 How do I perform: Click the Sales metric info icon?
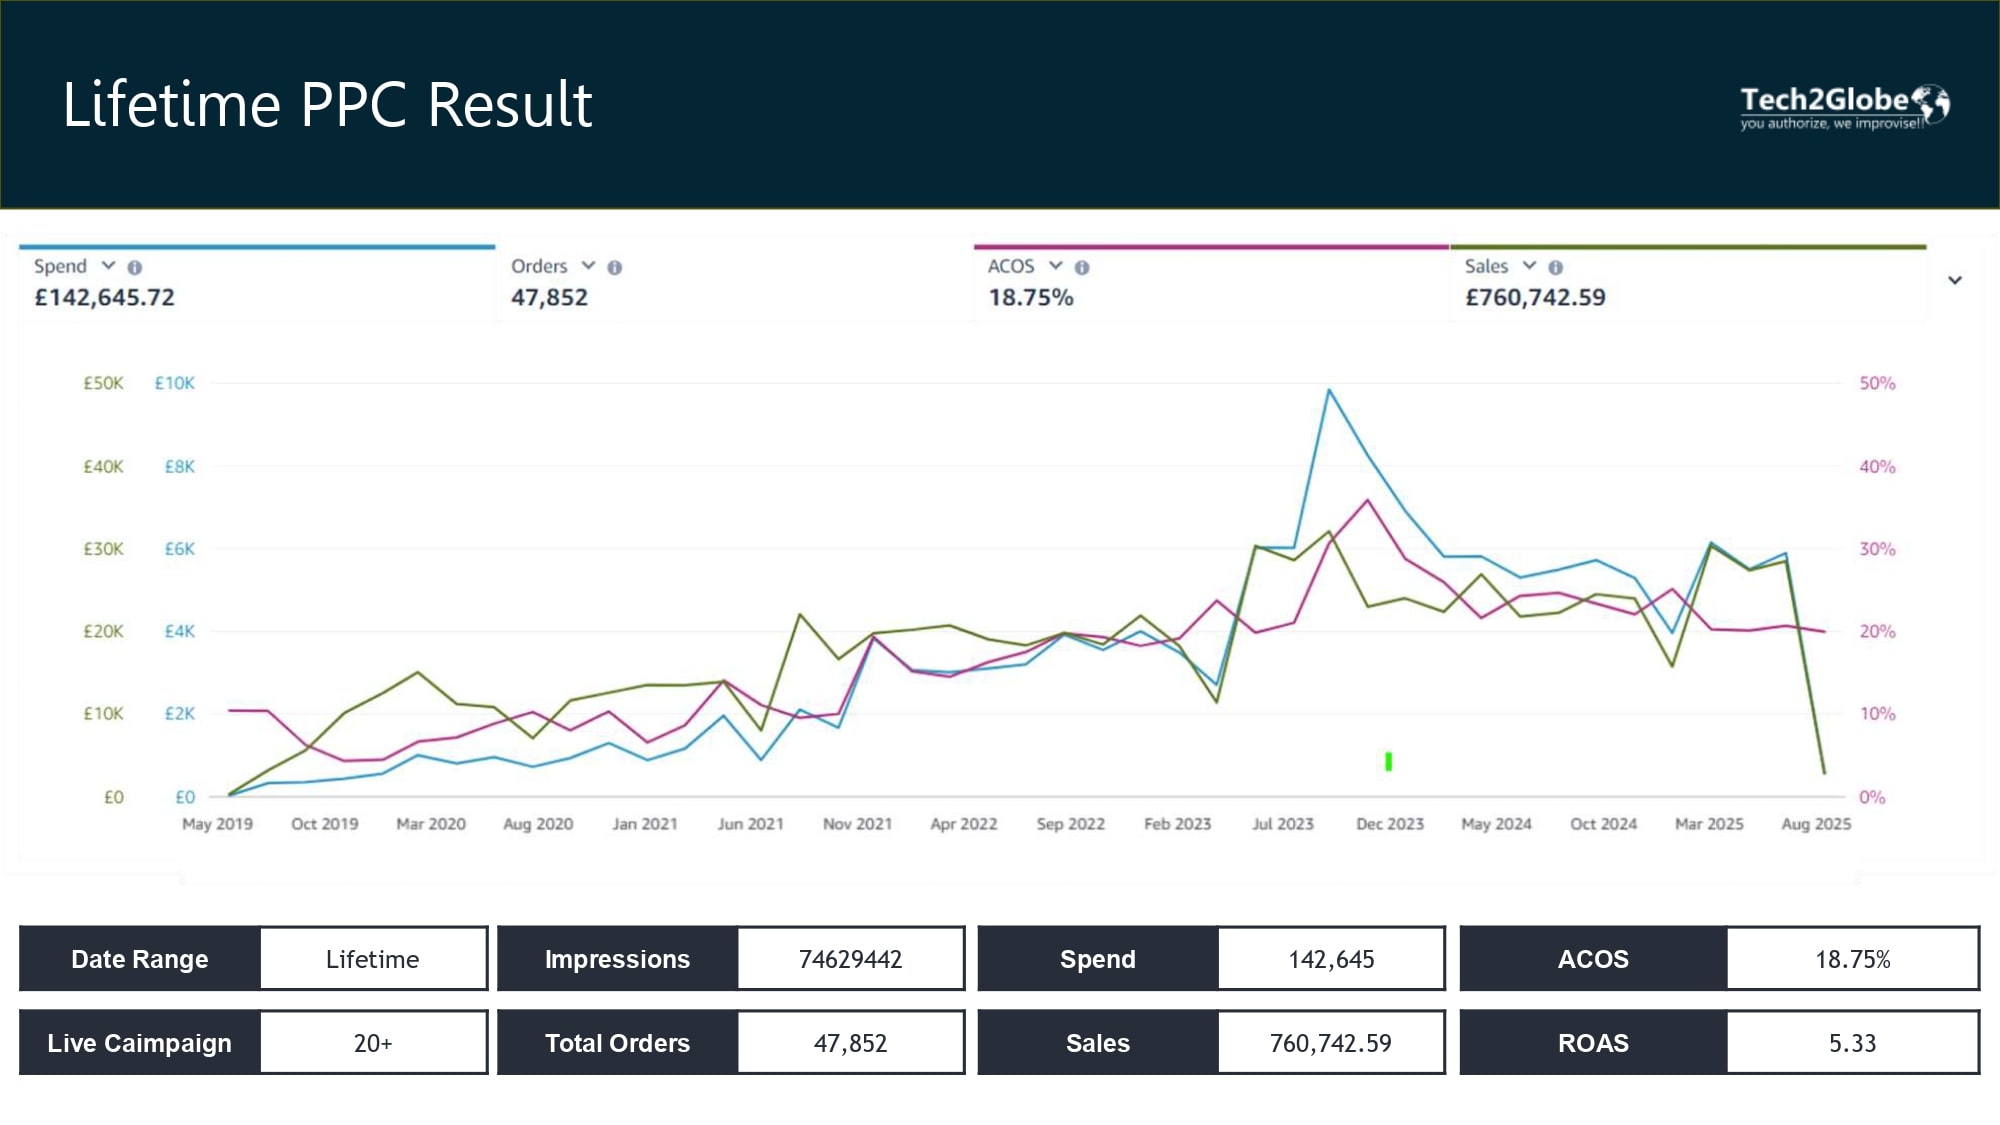tap(1555, 268)
